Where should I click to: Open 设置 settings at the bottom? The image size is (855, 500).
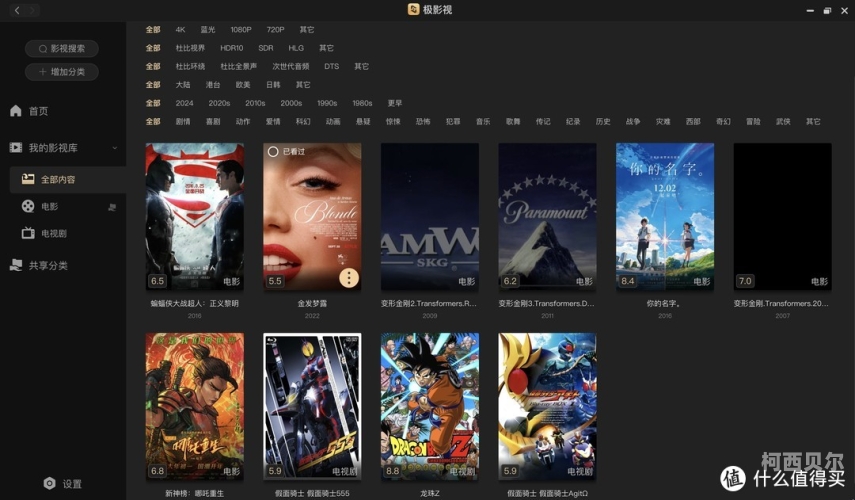63,484
